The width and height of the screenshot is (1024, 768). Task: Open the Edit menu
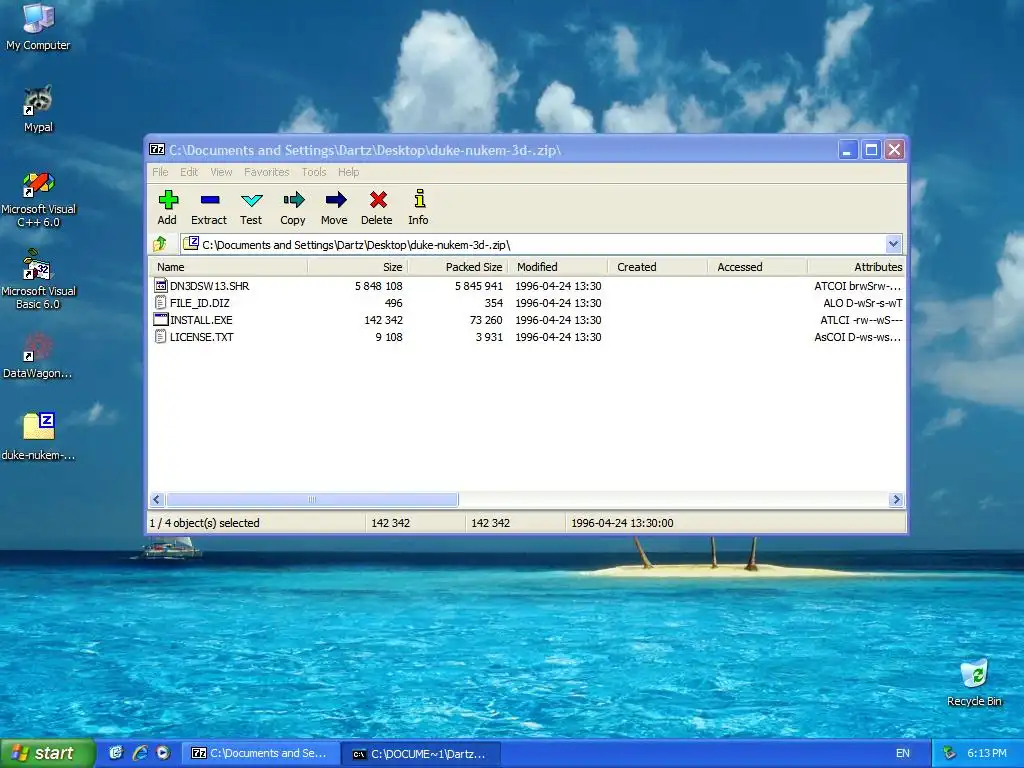(x=189, y=172)
